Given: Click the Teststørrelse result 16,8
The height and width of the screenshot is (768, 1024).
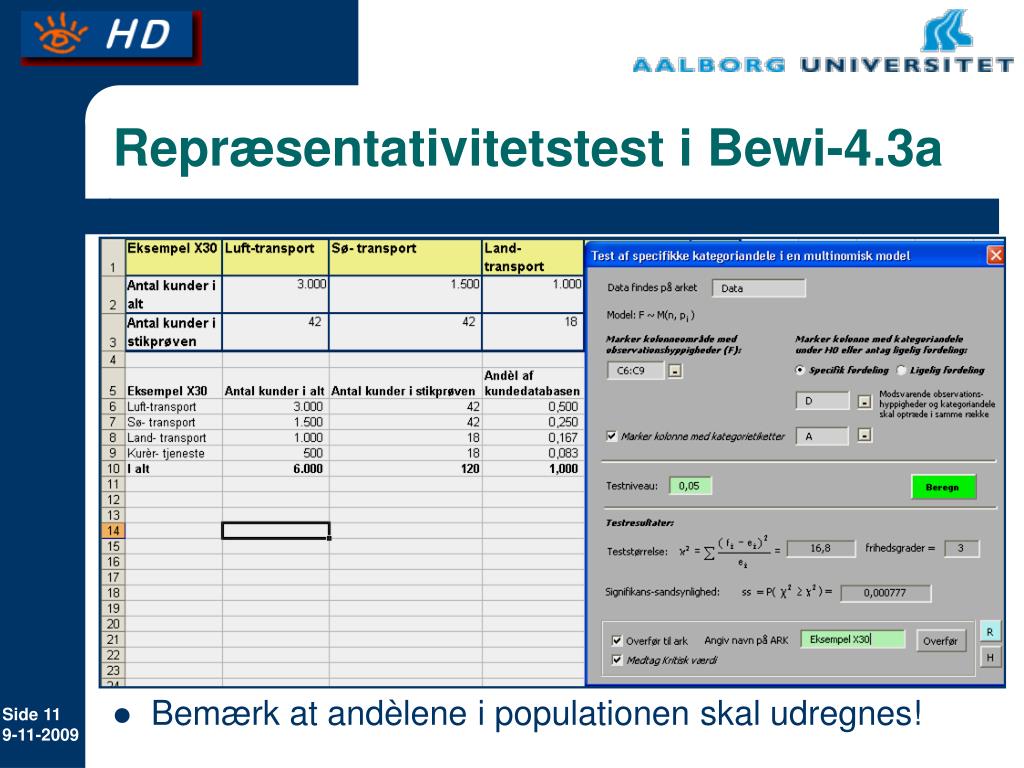Looking at the screenshot, I should (821, 549).
